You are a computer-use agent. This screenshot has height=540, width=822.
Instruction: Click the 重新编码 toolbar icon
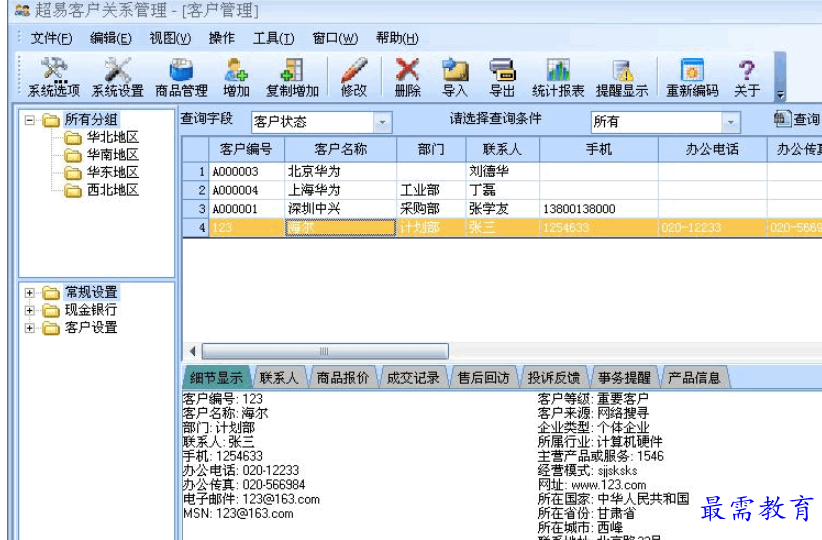pyautogui.click(x=692, y=77)
